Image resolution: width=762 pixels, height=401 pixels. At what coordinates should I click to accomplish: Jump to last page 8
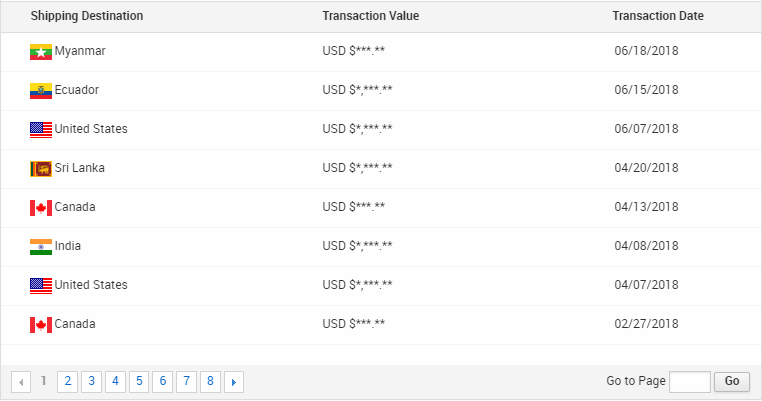(210, 381)
